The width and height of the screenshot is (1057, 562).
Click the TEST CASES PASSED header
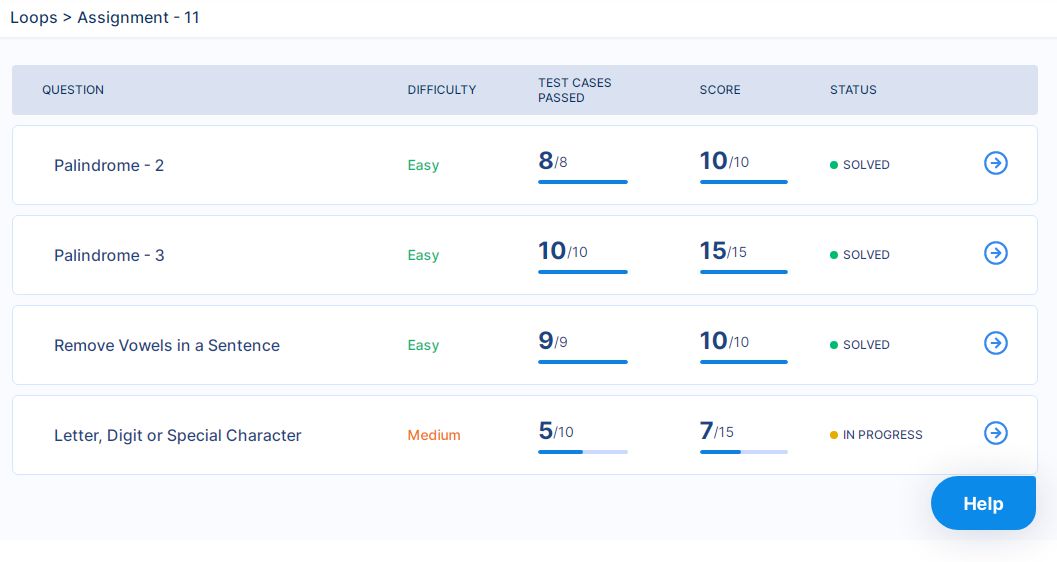(575, 90)
